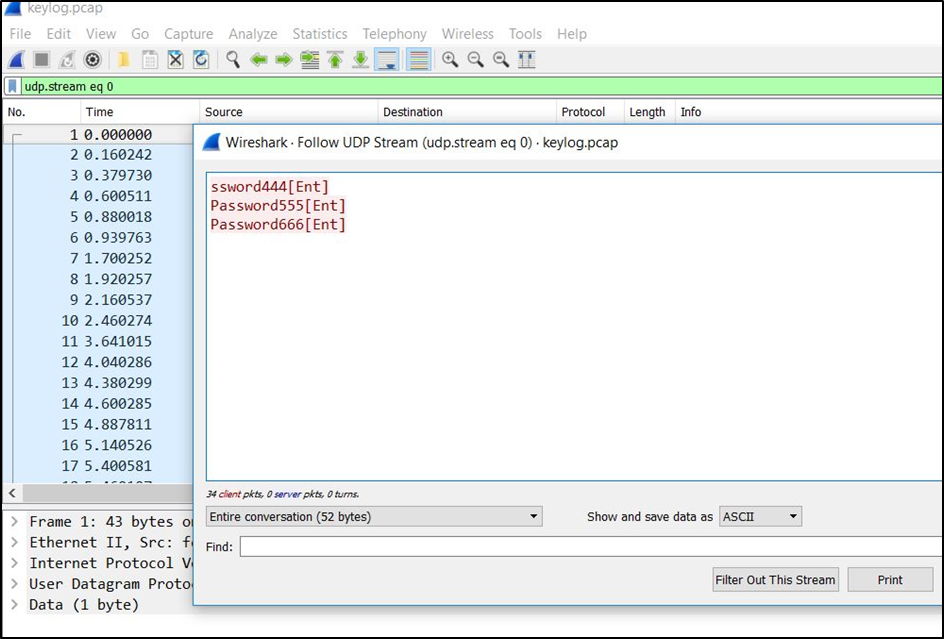This screenshot has height=639, width=944.
Task: Click the display filter bookmark icon
Action: tap(12, 86)
